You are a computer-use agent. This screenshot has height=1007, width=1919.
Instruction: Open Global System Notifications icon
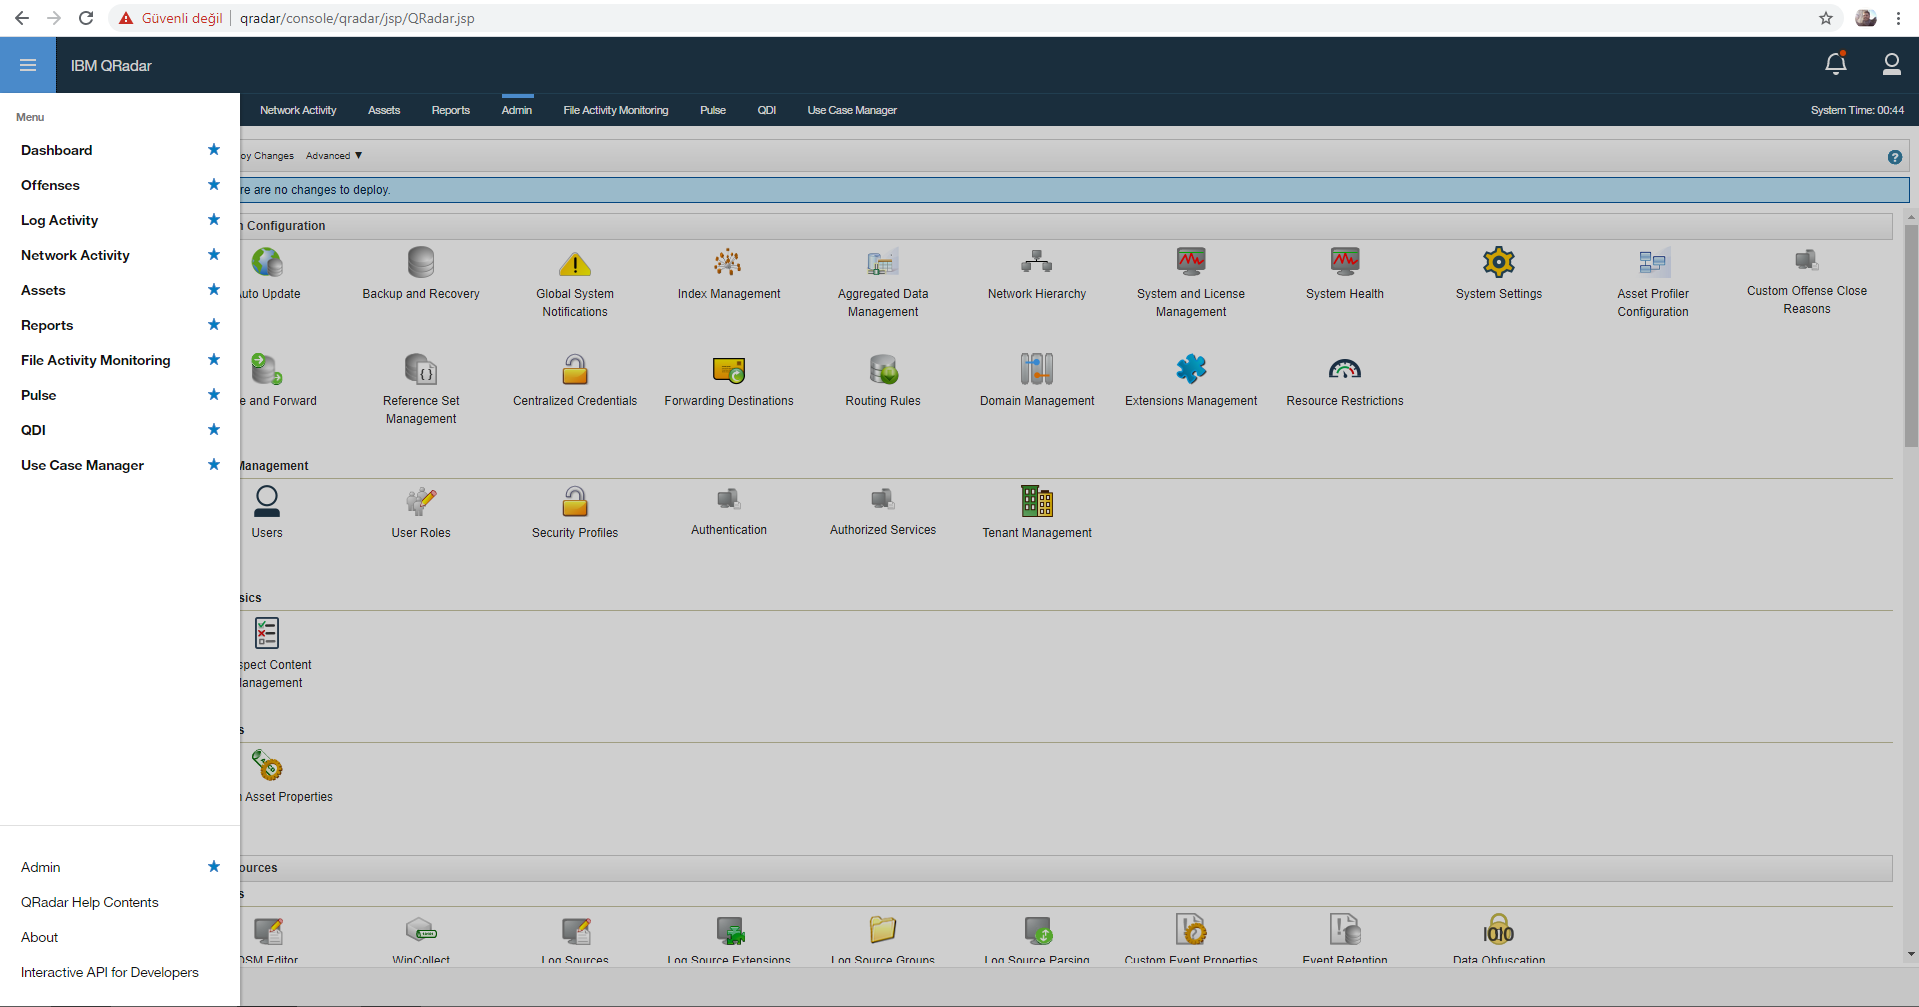tap(575, 264)
